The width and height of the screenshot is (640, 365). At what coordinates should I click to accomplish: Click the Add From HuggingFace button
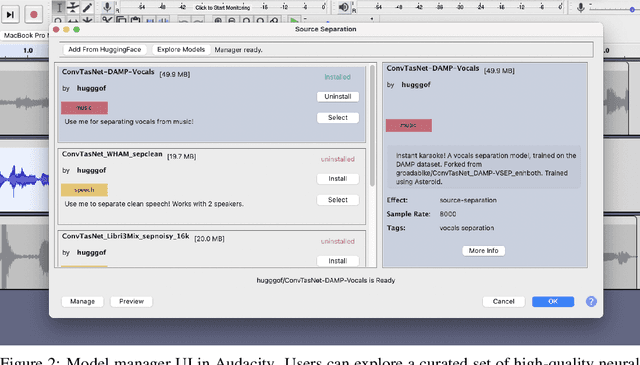(104, 49)
